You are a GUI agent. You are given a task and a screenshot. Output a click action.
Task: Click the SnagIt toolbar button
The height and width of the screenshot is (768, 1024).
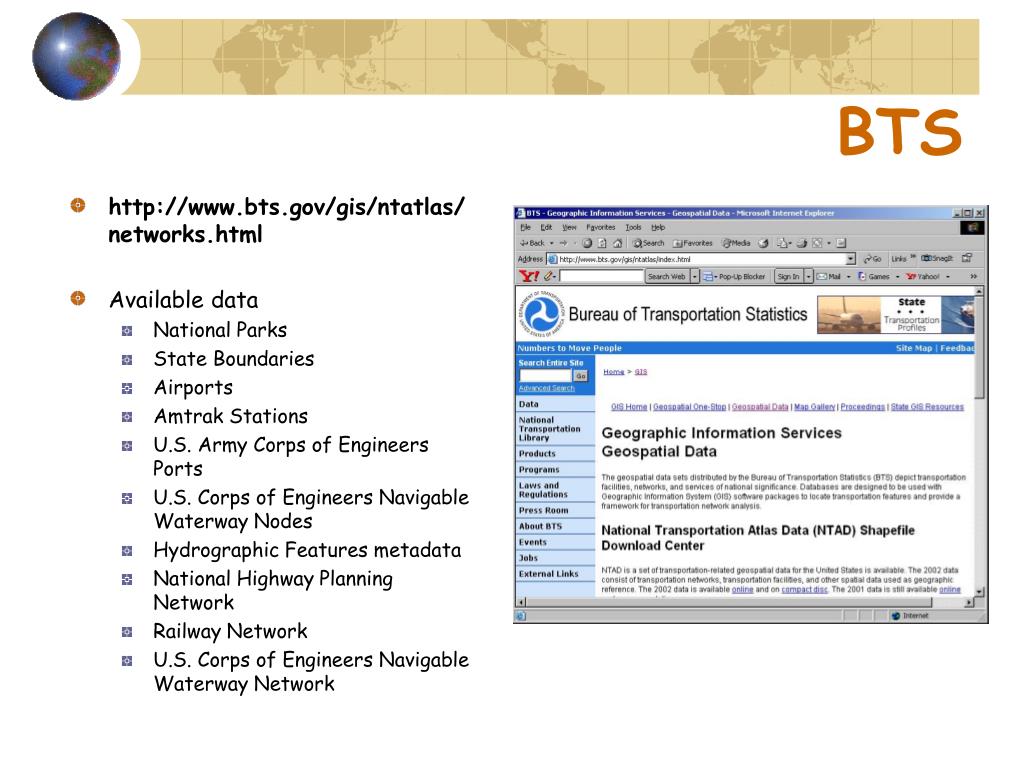coord(937,258)
